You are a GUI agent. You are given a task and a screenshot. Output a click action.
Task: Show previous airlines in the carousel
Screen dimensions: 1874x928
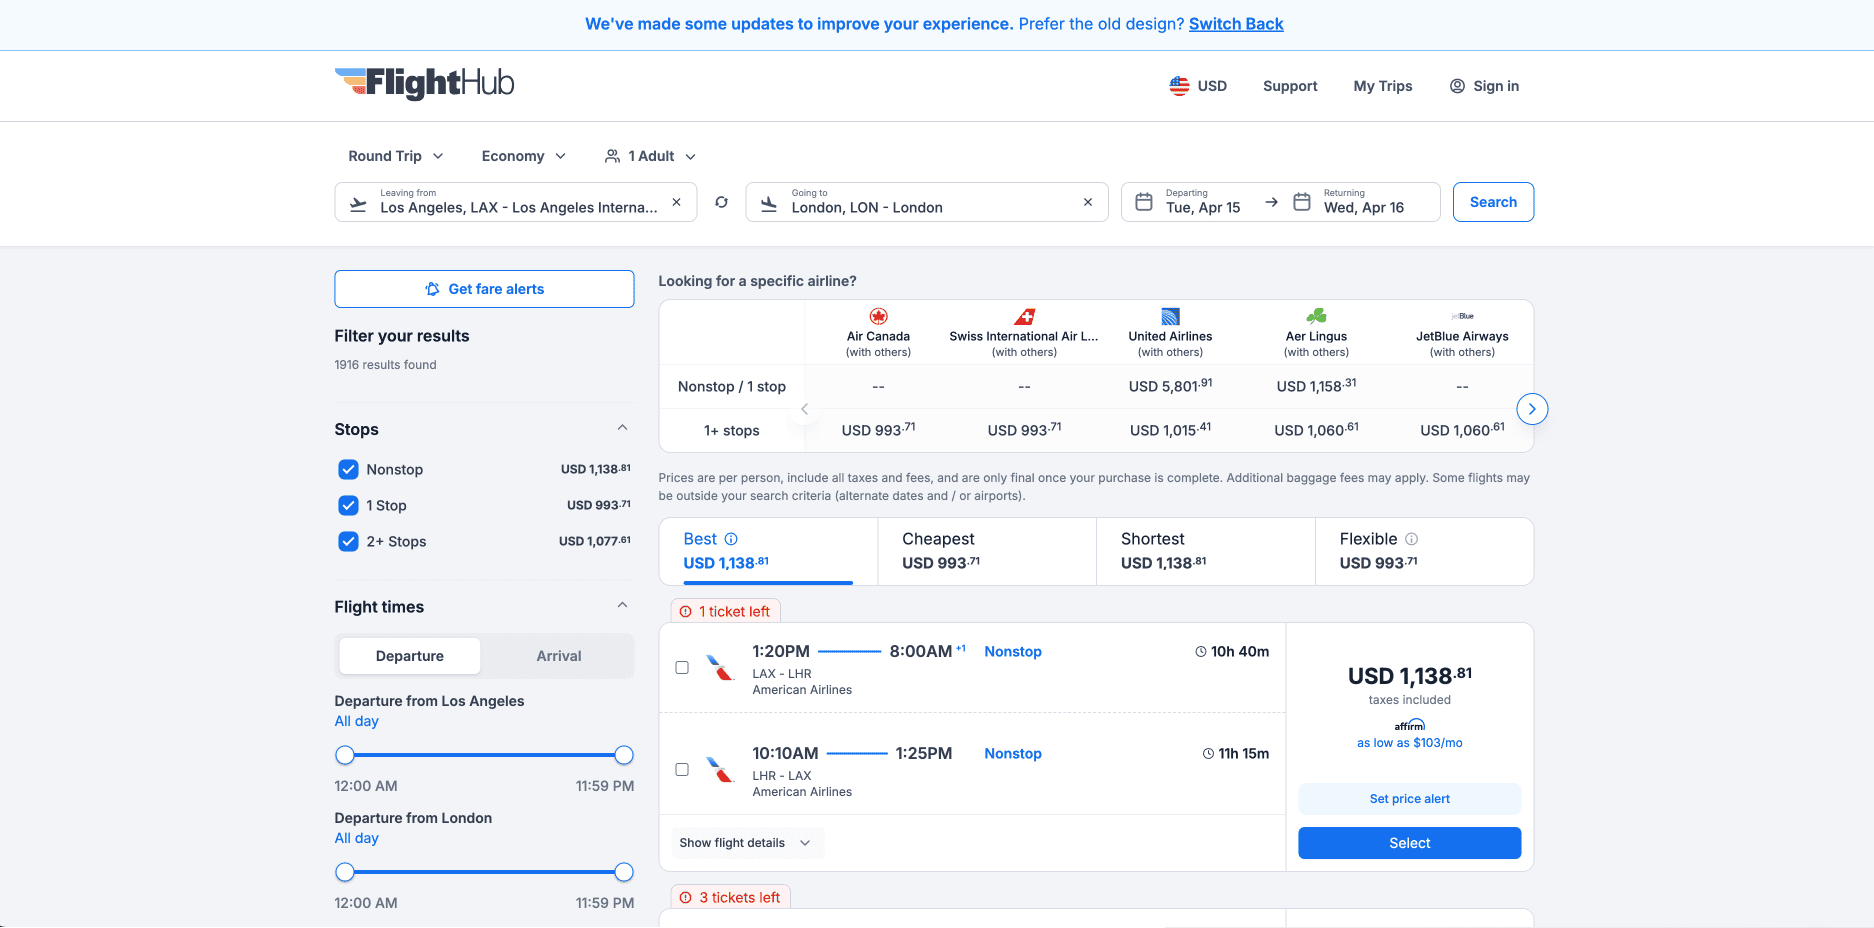click(804, 409)
